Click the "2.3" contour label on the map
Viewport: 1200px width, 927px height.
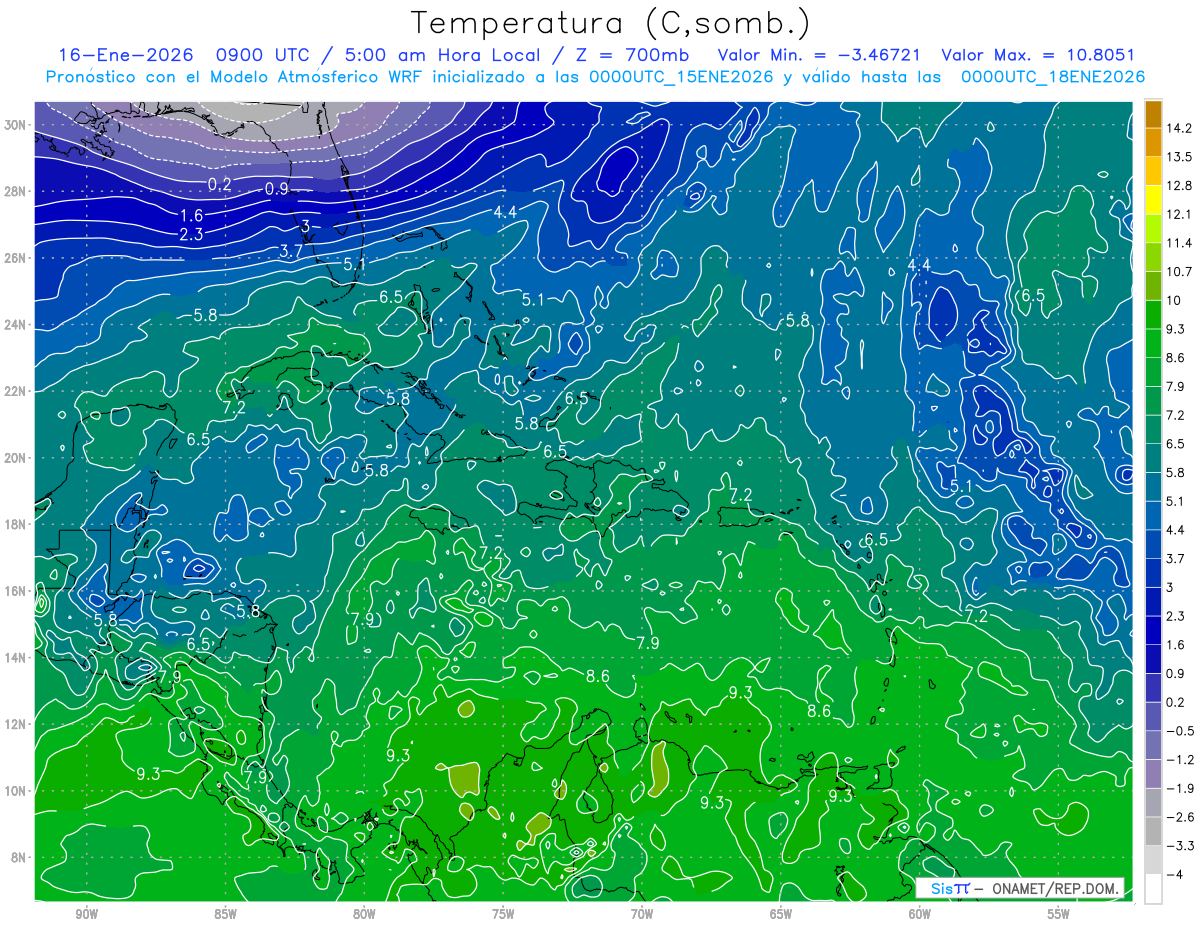pos(191,234)
